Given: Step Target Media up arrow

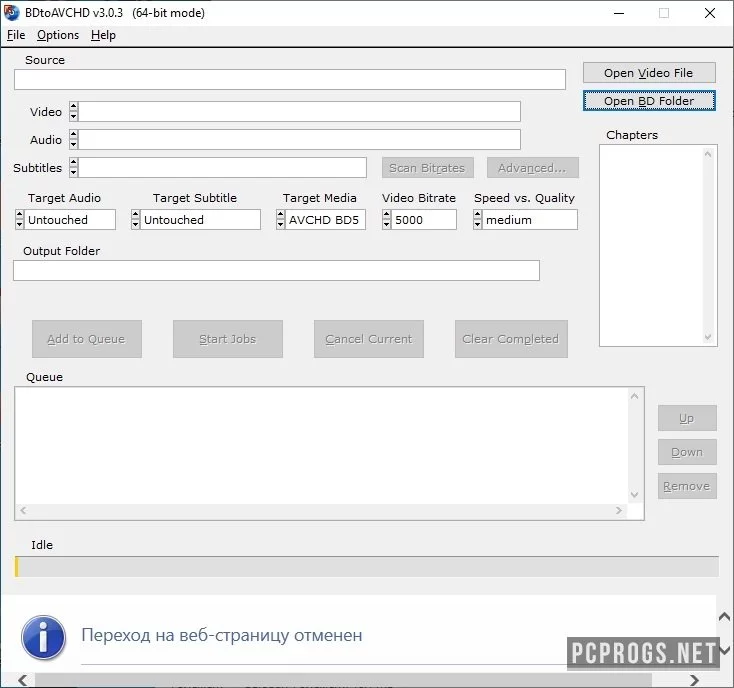Looking at the screenshot, I should pyautogui.click(x=280, y=215).
